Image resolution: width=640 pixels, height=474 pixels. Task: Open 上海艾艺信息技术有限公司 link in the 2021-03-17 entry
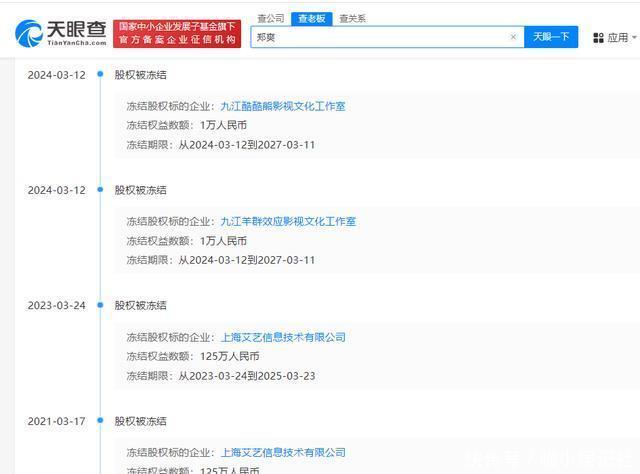282,453
